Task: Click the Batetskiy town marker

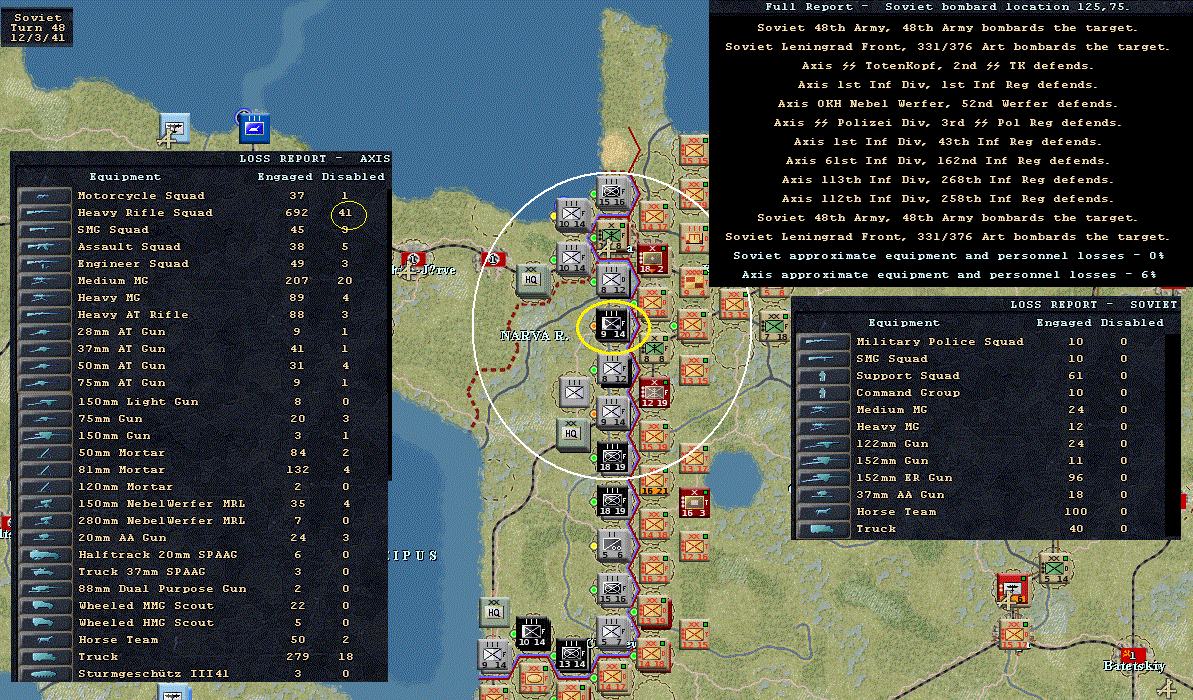Action: 1133,654
